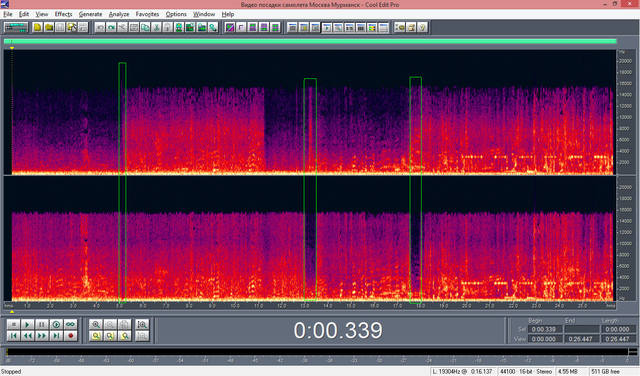
Task: Click the View End field showing 0:26.447
Action: (581, 339)
